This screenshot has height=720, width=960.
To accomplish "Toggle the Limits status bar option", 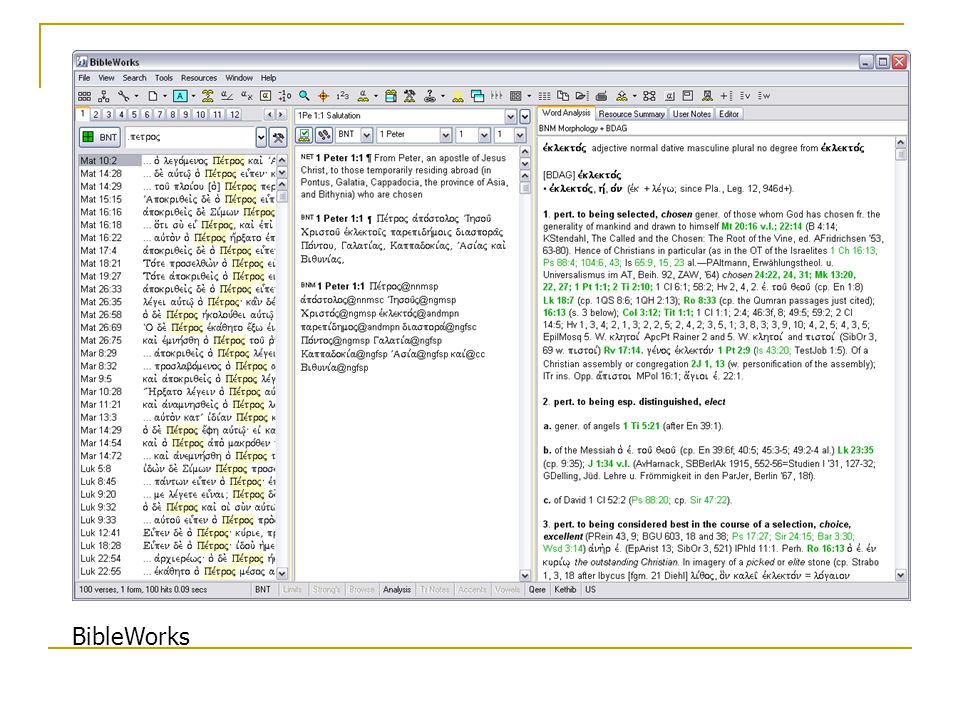I will coord(293,590).
